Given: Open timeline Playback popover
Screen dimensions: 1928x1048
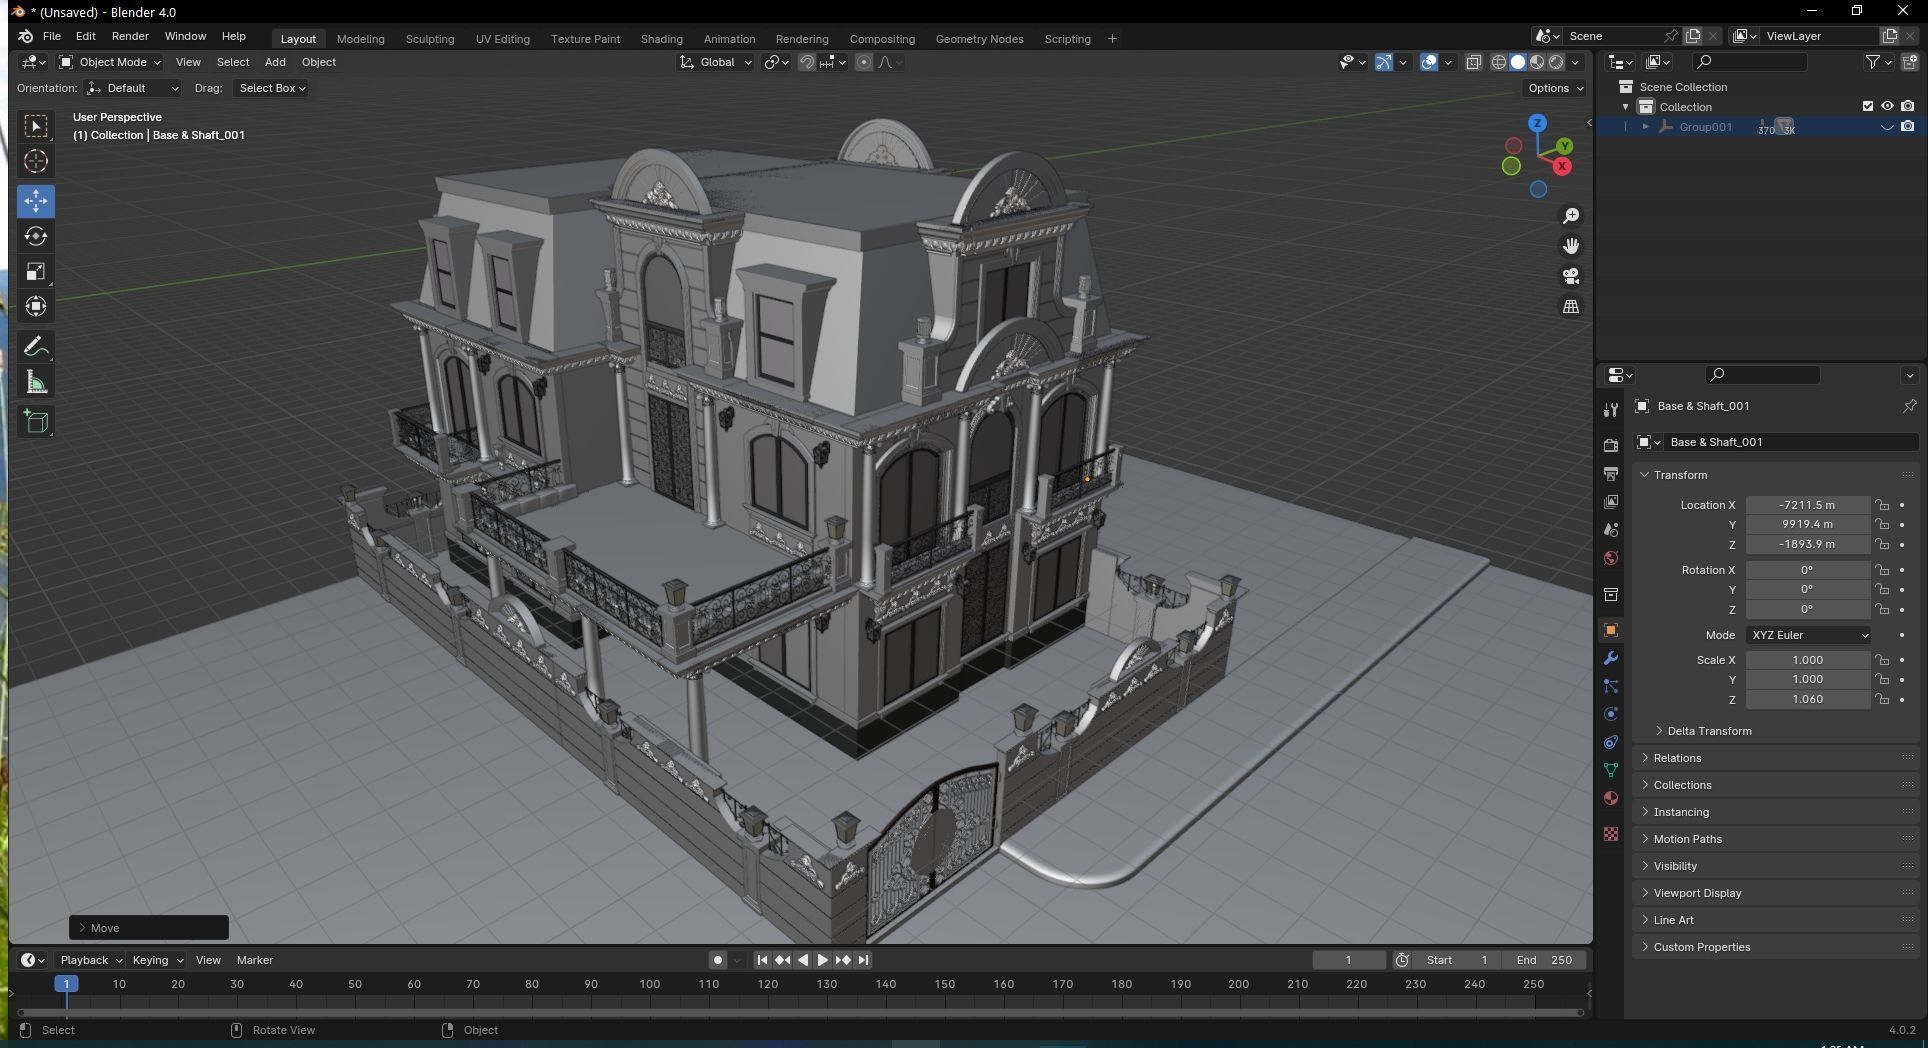Looking at the screenshot, I should (x=90, y=960).
